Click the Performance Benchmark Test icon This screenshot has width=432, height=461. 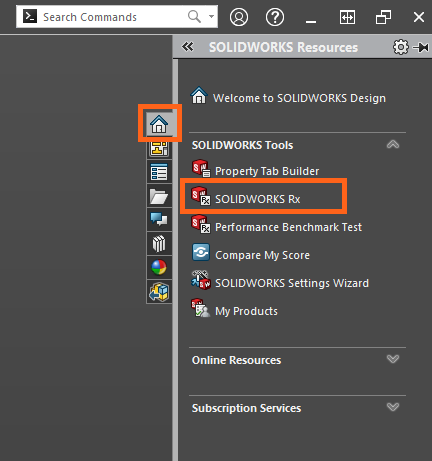click(201, 224)
